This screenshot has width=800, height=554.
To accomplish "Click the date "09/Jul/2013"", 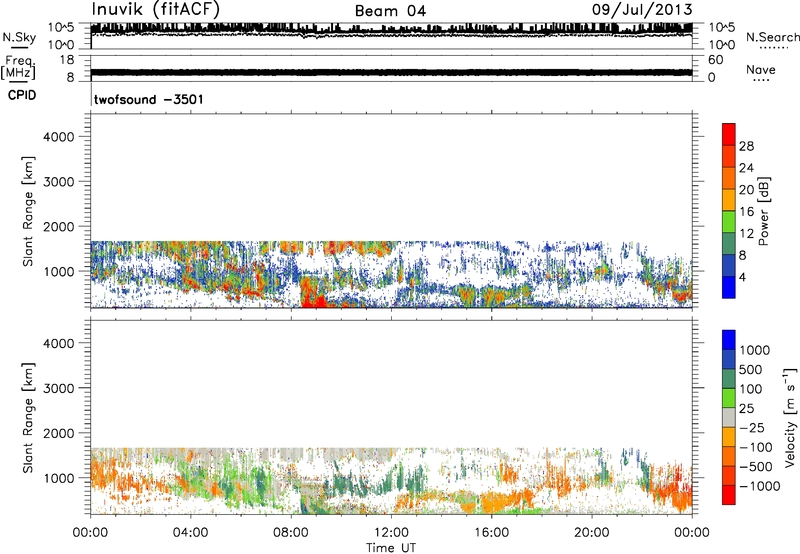I will (642, 10).
